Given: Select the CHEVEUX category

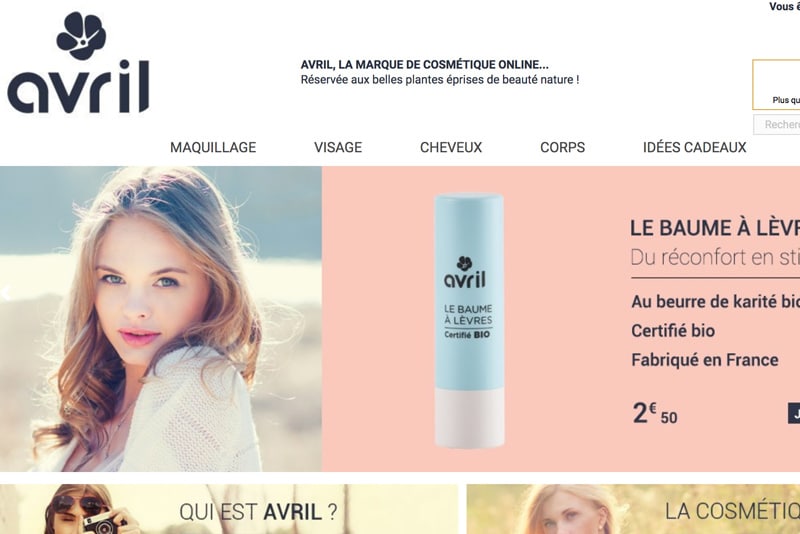Looking at the screenshot, I should pyautogui.click(x=451, y=147).
